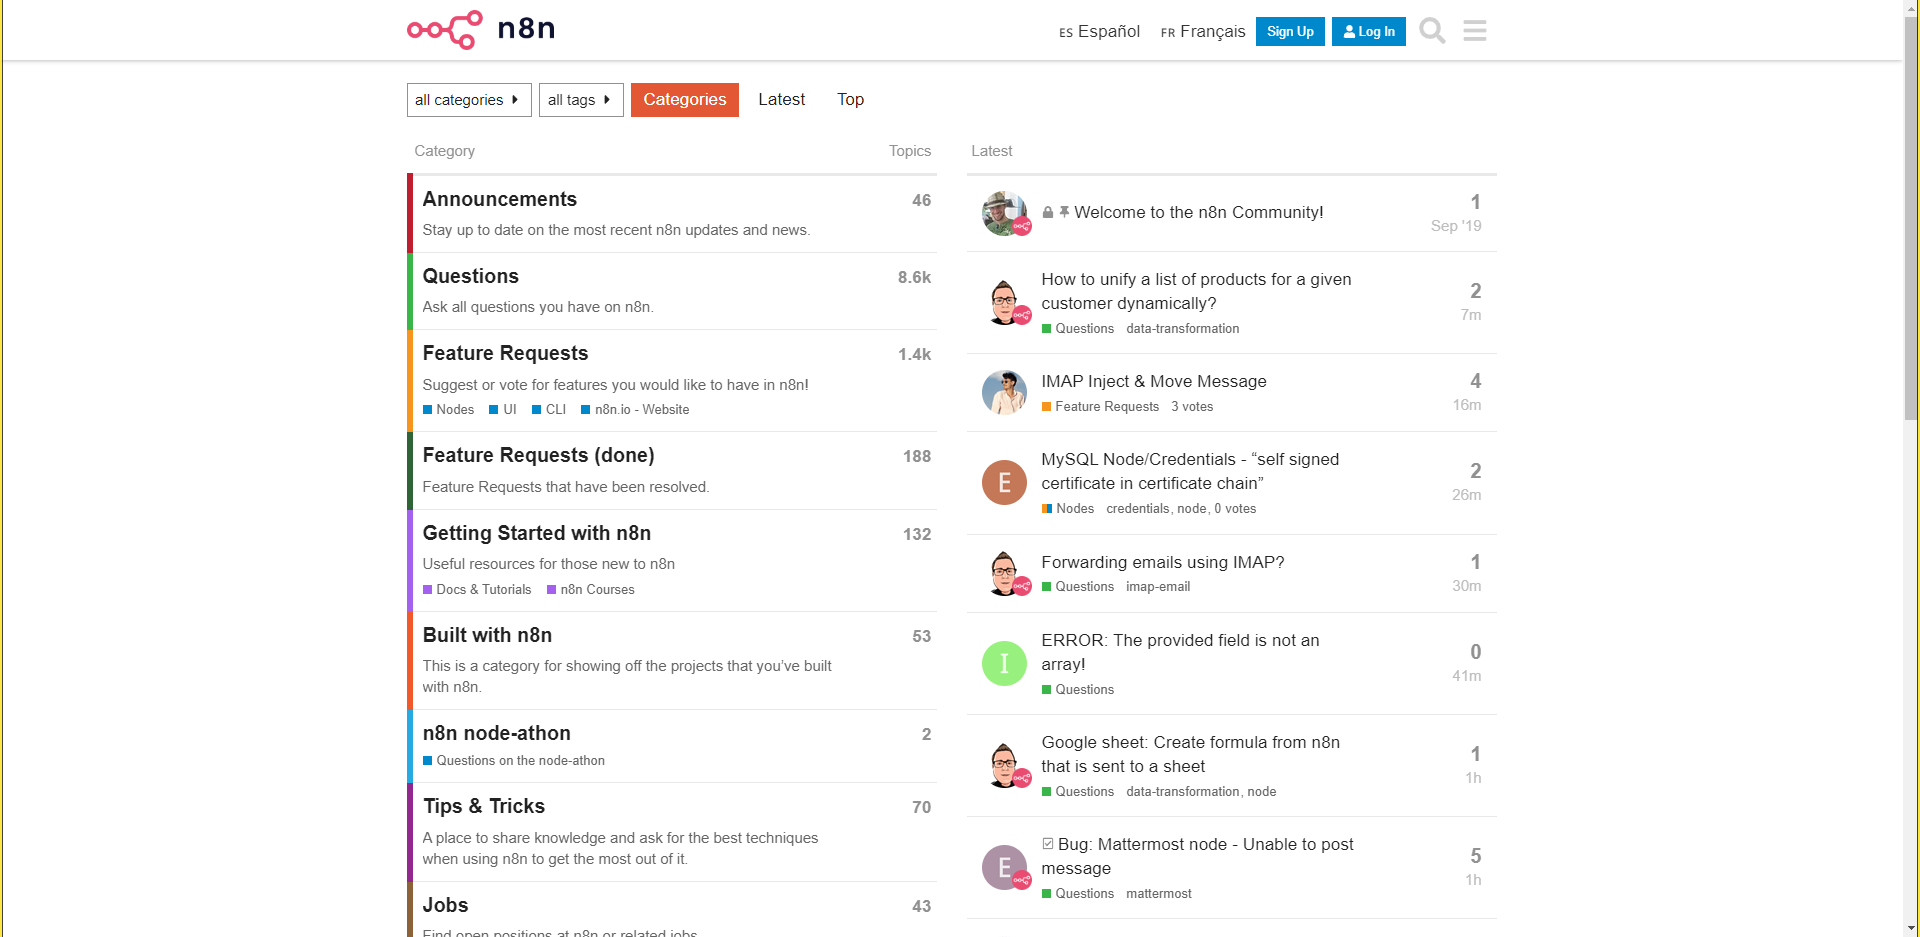Click avatar beside IMAP Inject & Move Message
The height and width of the screenshot is (937, 1920).
[x=1004, y=393]
